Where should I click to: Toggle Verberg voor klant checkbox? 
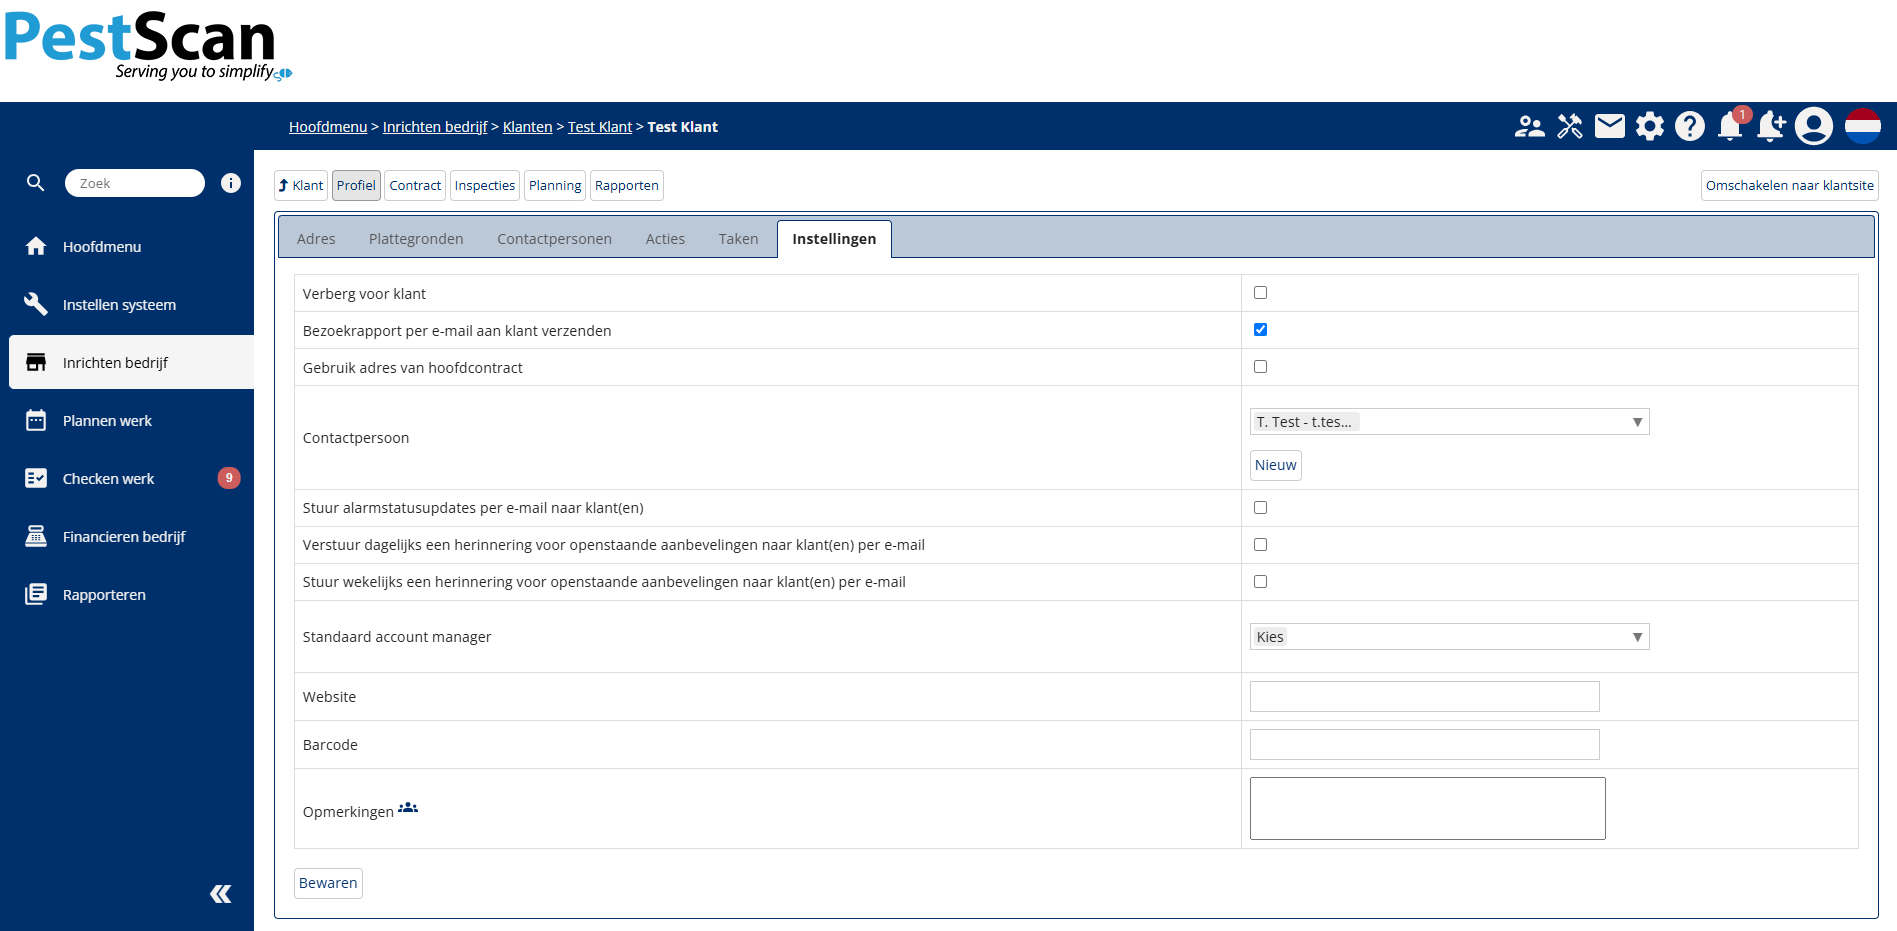(x=1260, y=293)
